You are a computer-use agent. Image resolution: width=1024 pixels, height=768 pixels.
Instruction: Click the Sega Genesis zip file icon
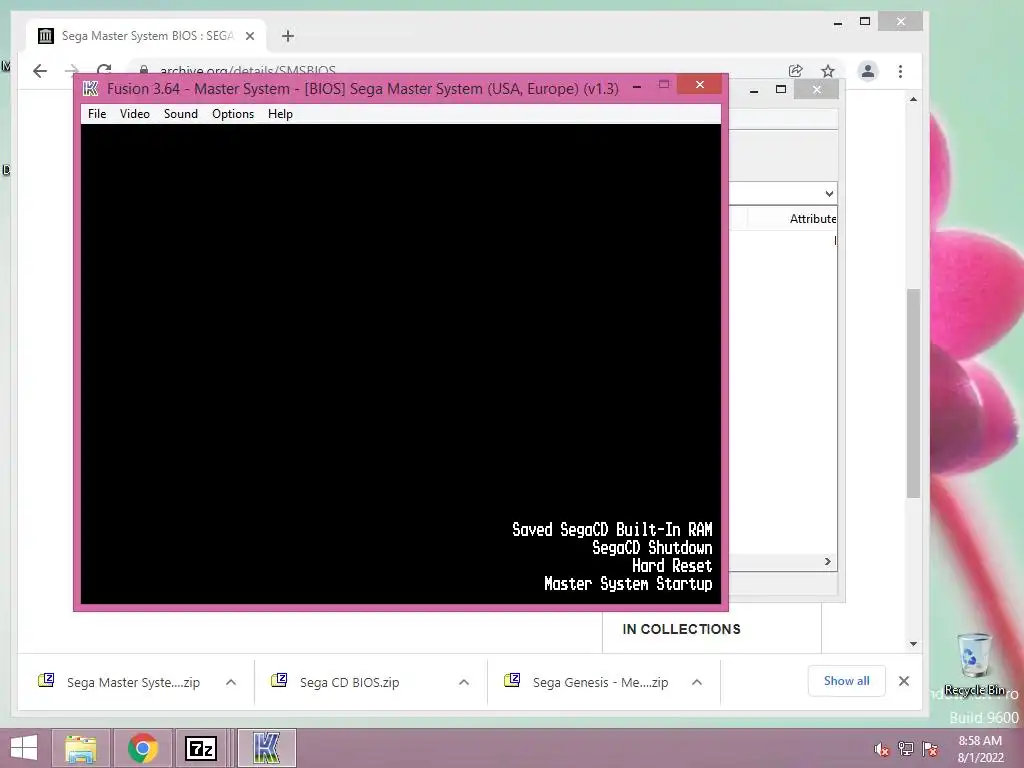(x=512, y=680)
